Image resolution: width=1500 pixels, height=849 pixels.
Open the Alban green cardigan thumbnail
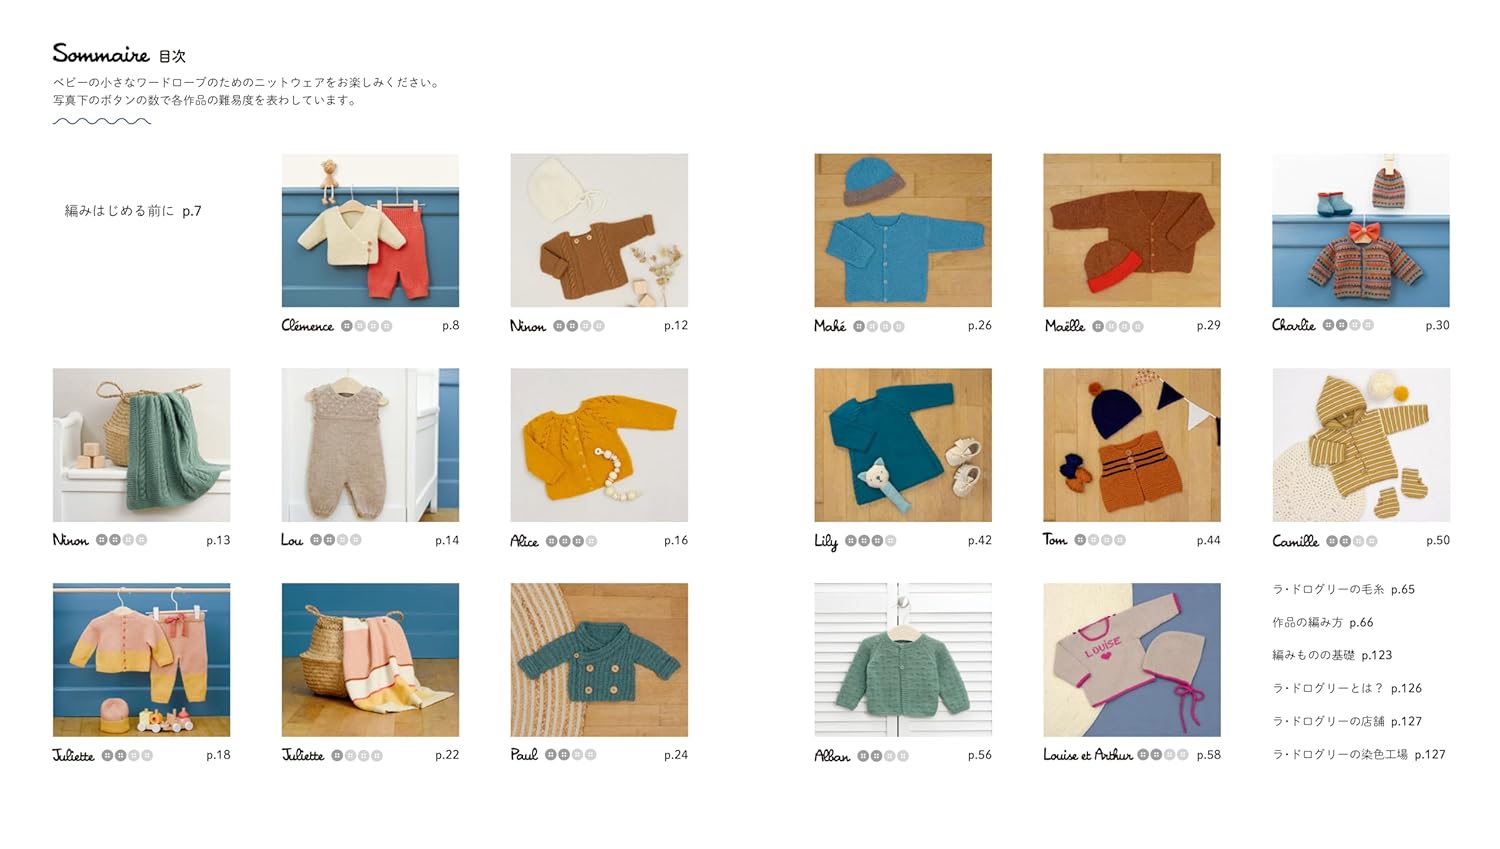pos(903,660)
